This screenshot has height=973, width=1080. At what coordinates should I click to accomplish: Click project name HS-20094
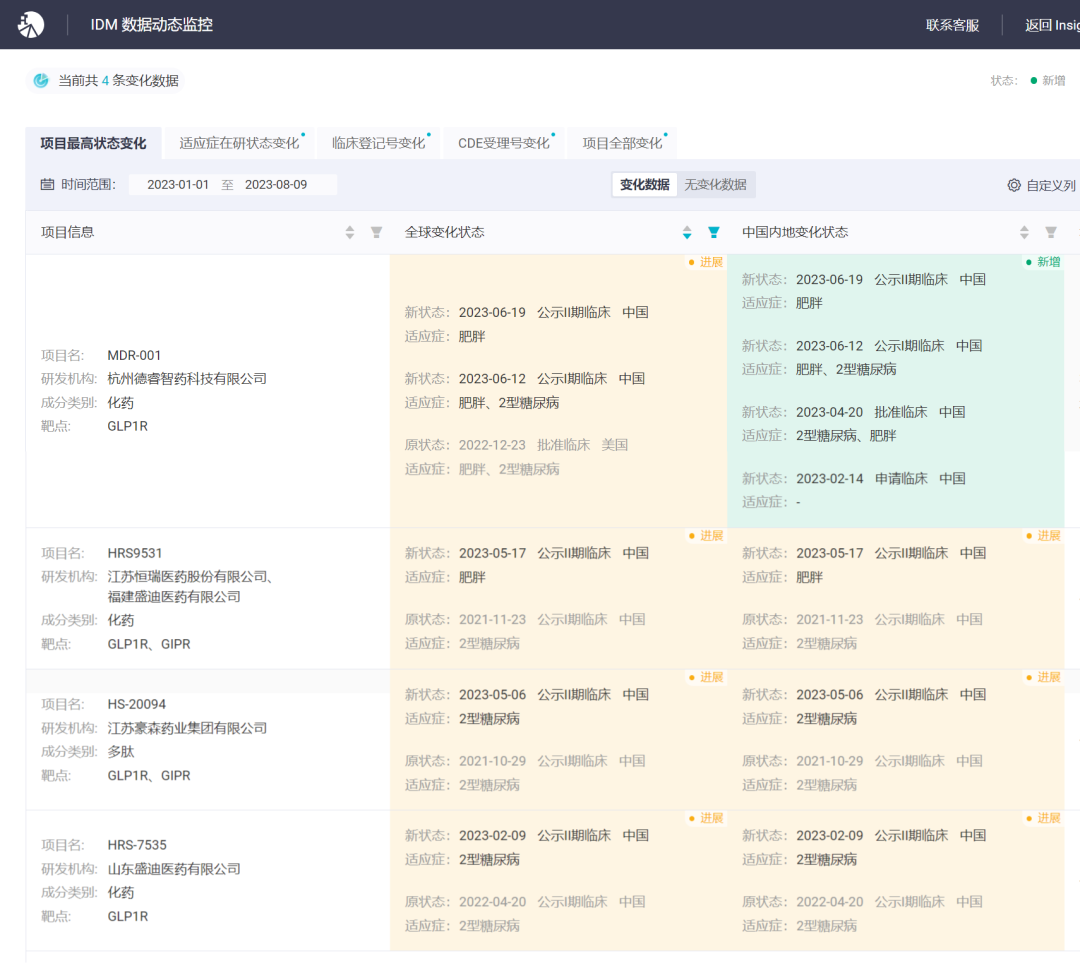[137, 704]
